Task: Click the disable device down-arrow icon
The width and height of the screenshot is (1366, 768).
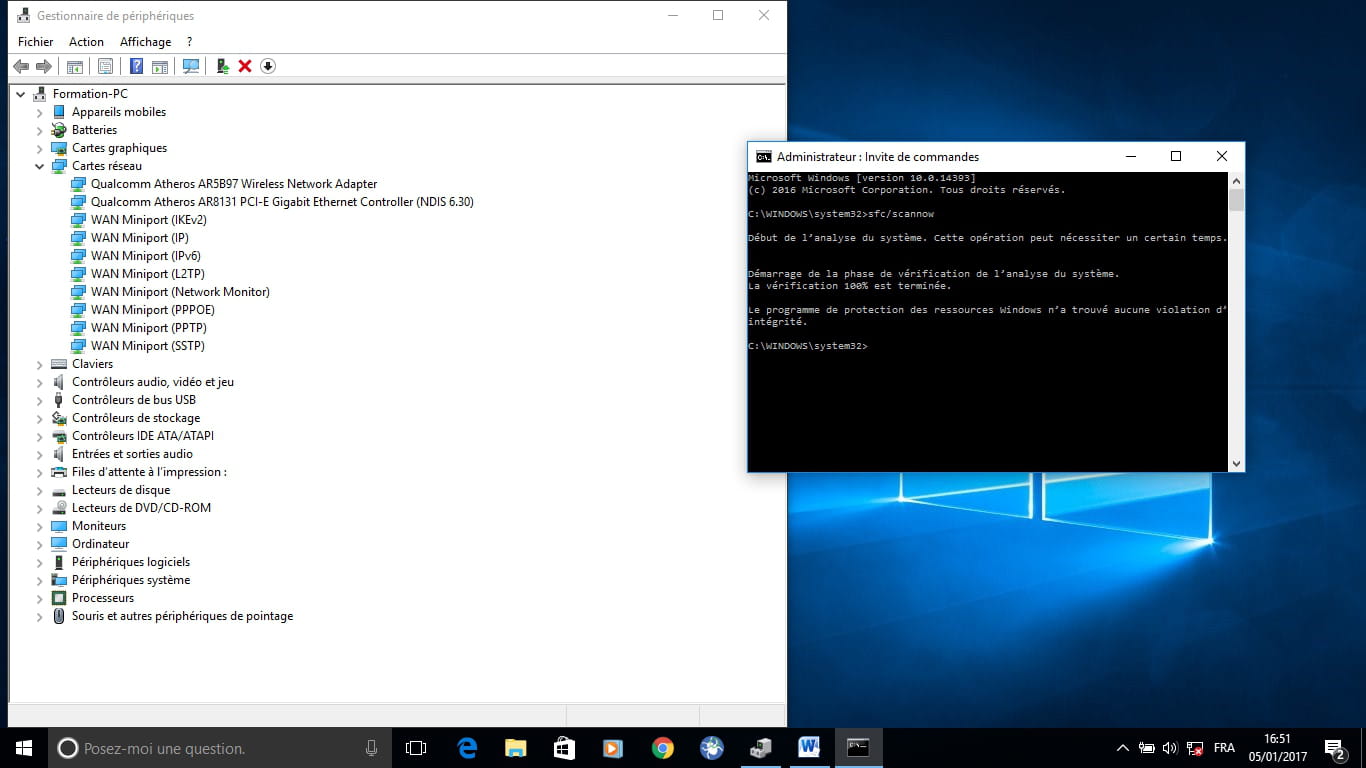Action: tap(267, 66)
